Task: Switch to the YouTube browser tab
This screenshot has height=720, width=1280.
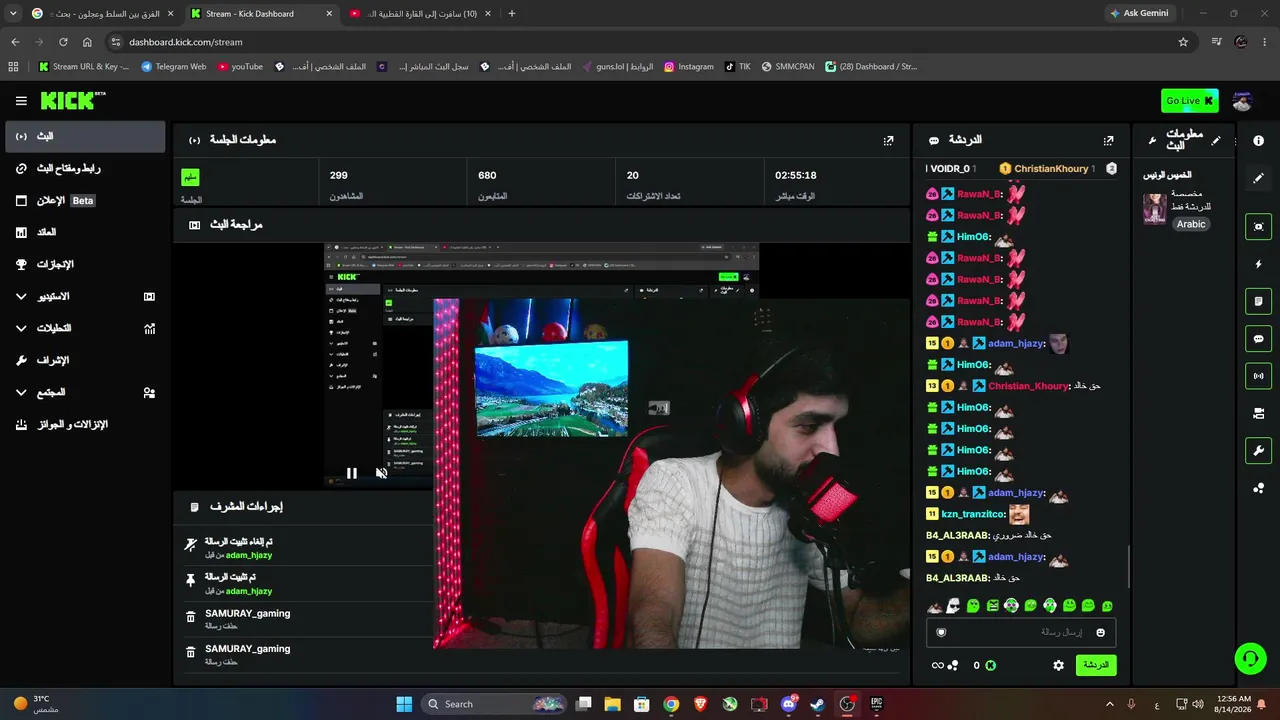Action: tap(420, 14)
